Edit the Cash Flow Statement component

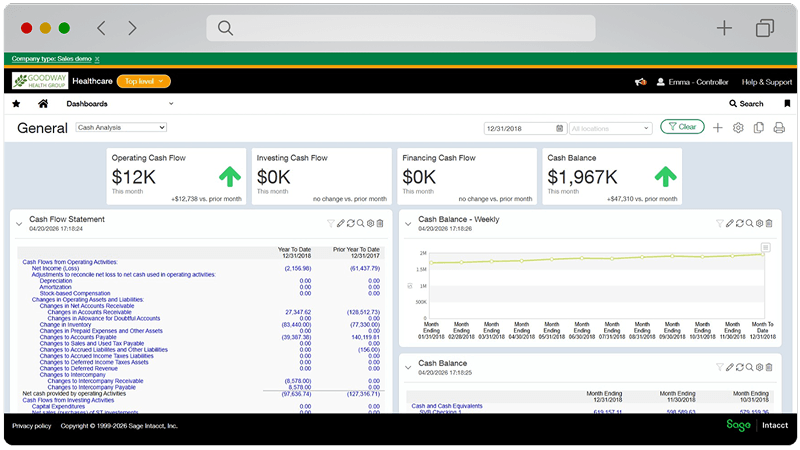[x=341, y=223]
